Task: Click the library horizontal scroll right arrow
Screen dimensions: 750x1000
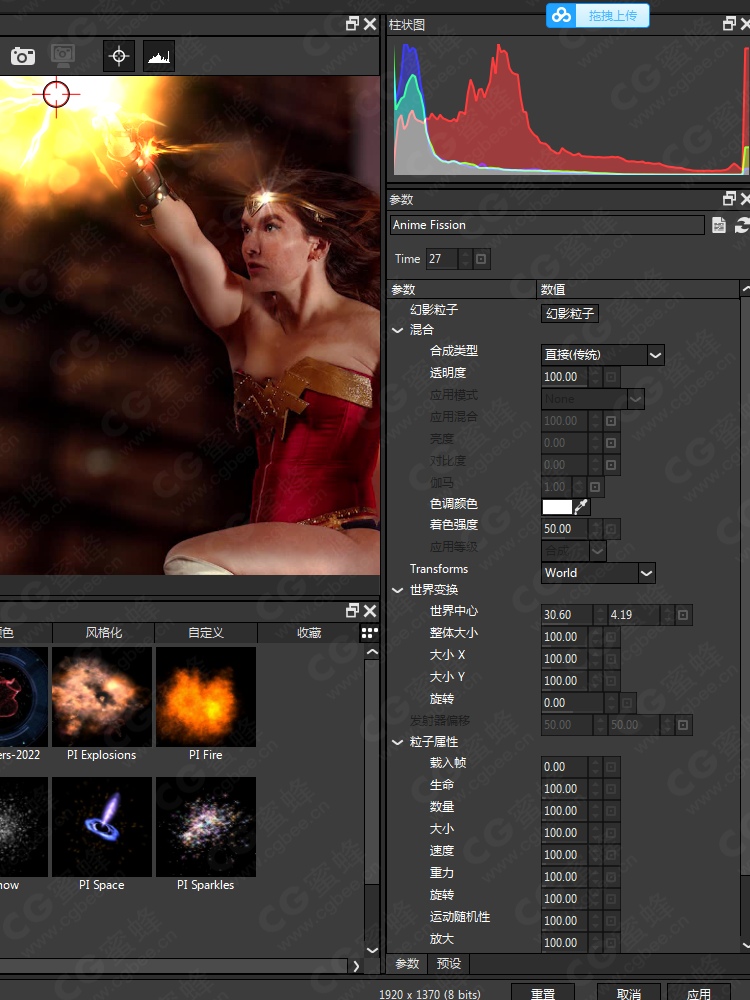Action: [x=356, y=966]
